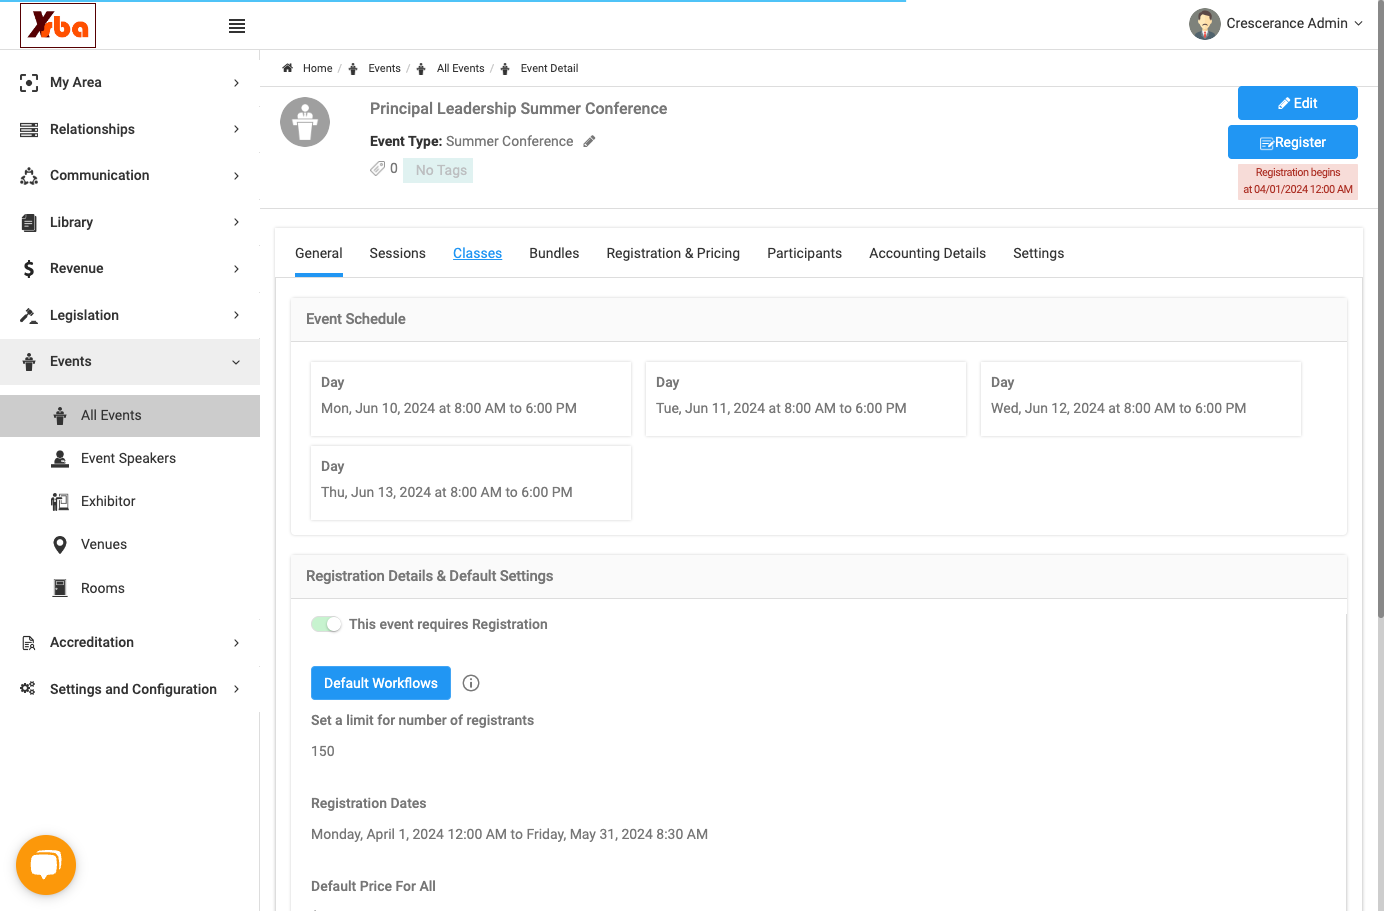
Task: Open the Registration & Pricing tab
Action: tap(673, 254)
